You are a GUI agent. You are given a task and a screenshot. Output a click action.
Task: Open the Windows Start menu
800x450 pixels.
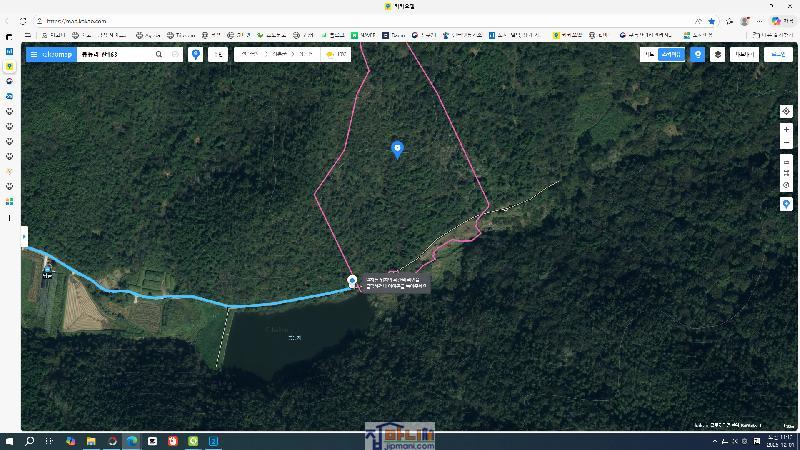pos(10,441)
